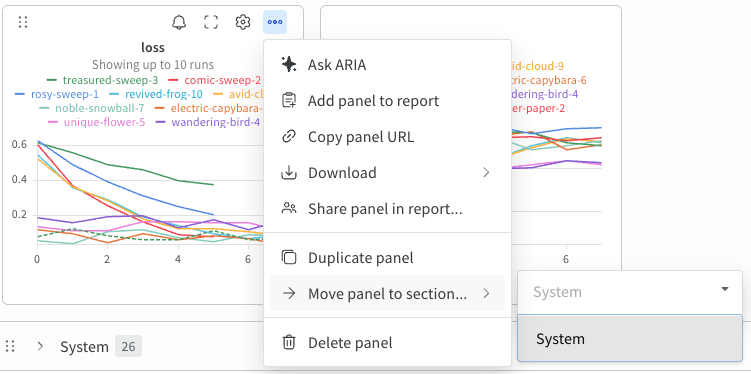Click the System section search field
Viewport: 751px width, 374px height.
click(x=630, y=292)
